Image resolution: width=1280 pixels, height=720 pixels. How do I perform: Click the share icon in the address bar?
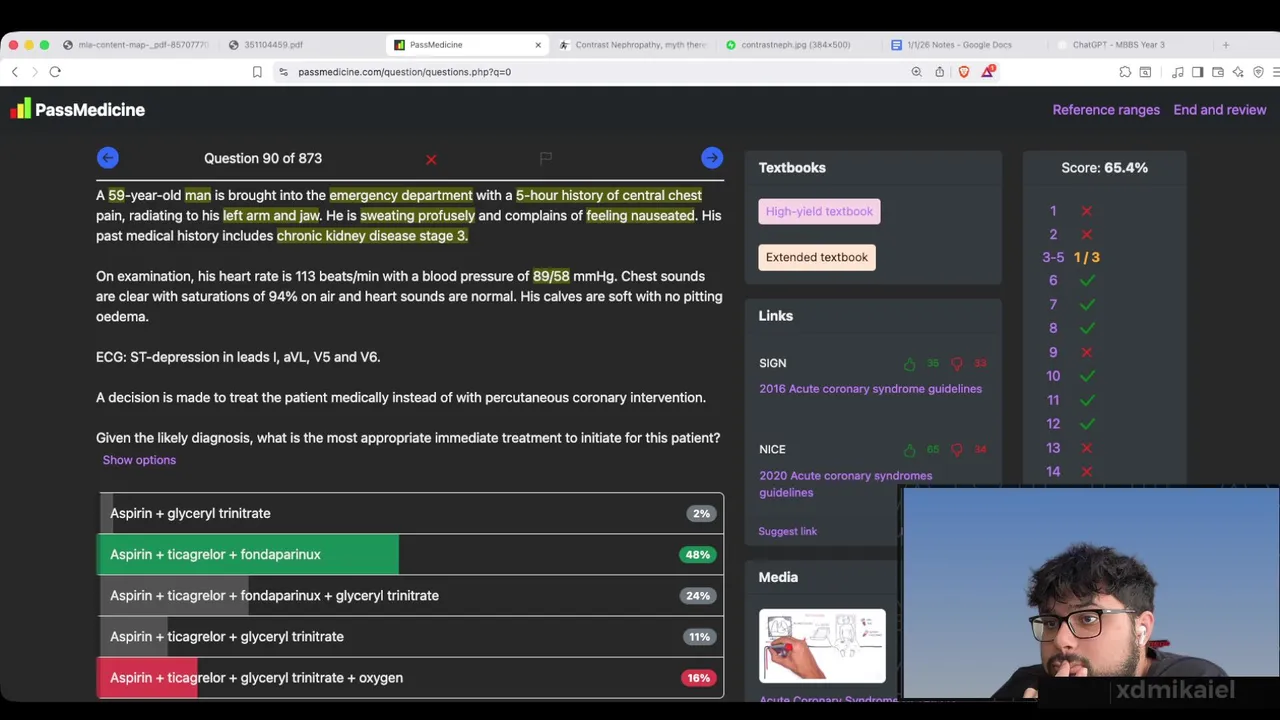point(940,72)
